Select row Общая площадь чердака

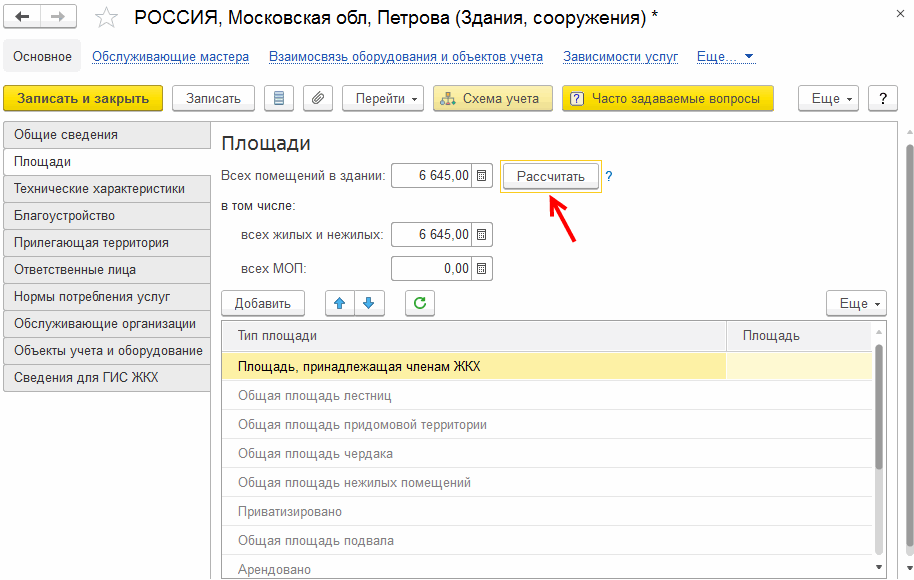coord(547,454)
